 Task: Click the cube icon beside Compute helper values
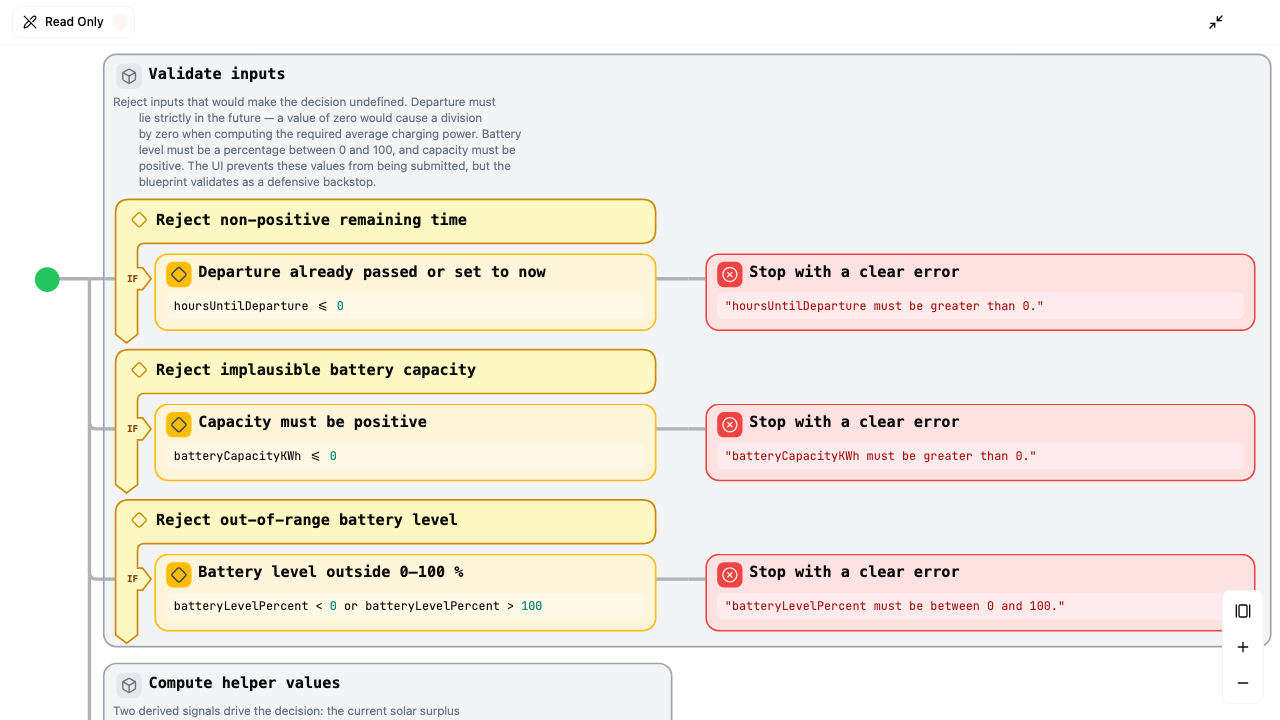(129, 685)
